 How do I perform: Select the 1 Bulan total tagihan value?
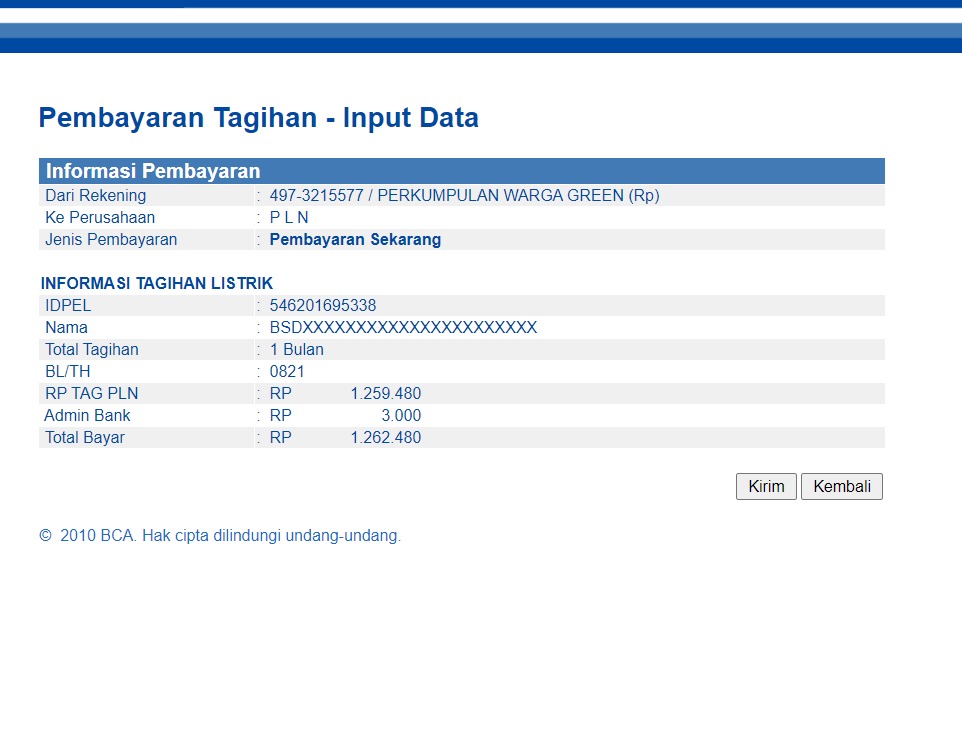tap(297, 350)
